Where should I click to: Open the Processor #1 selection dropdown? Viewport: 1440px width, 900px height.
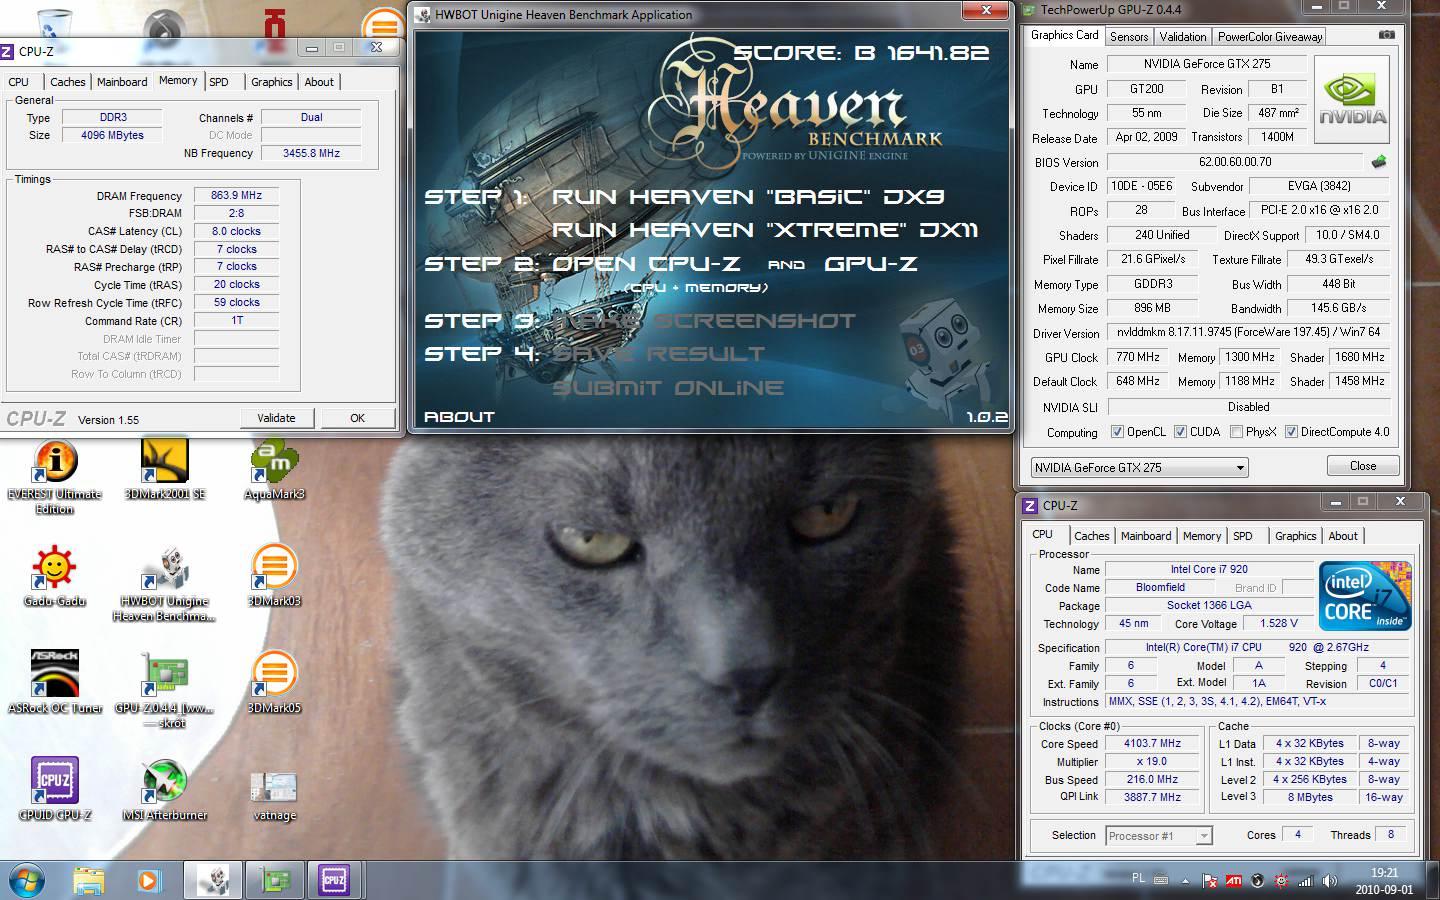click(x=1158, y=835)
